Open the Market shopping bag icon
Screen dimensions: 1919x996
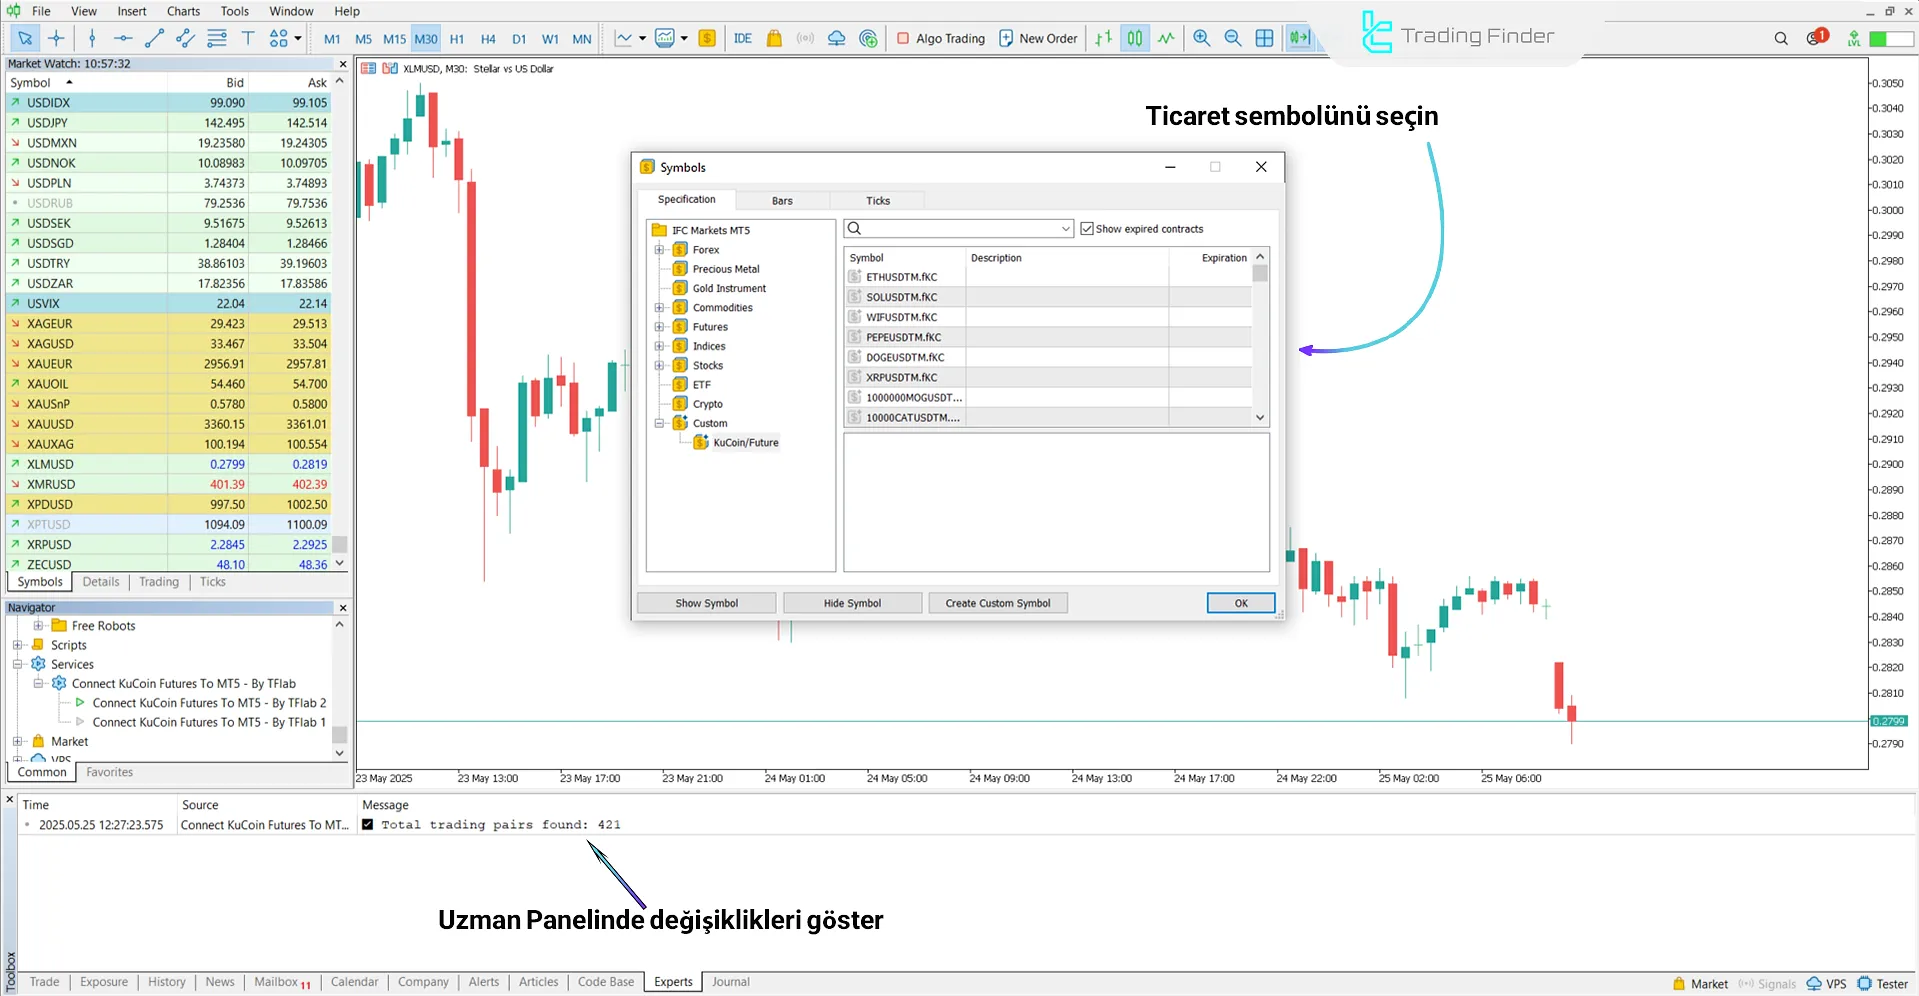coord(774,38)
